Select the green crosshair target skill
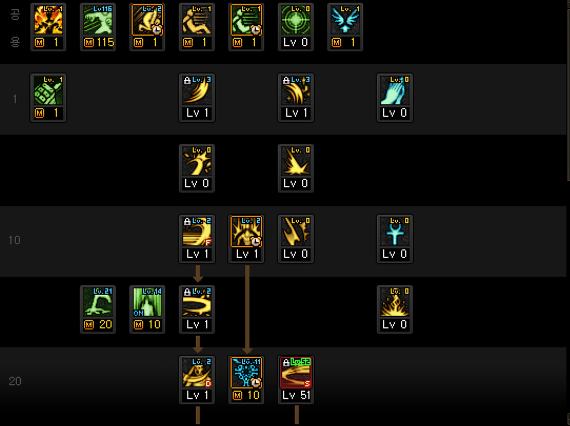 (296, 27)
